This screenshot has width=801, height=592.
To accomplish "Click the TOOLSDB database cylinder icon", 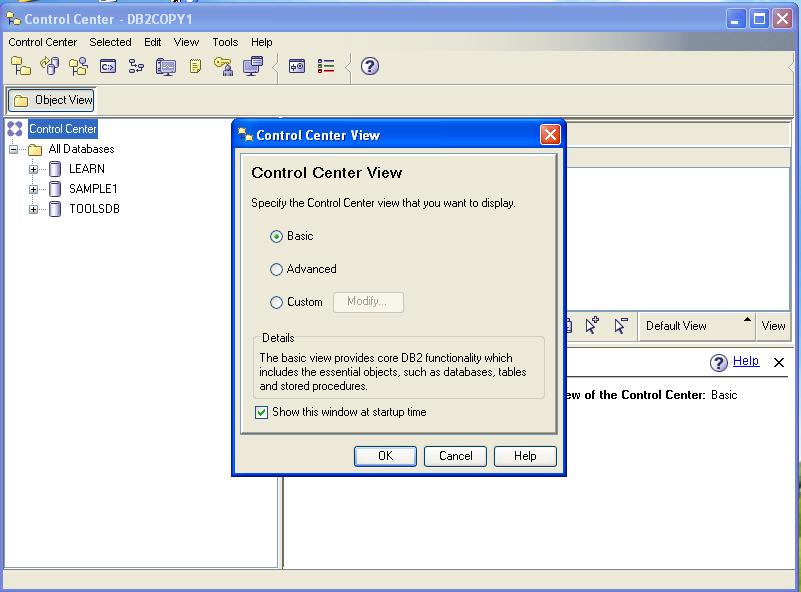I will 55,209.
